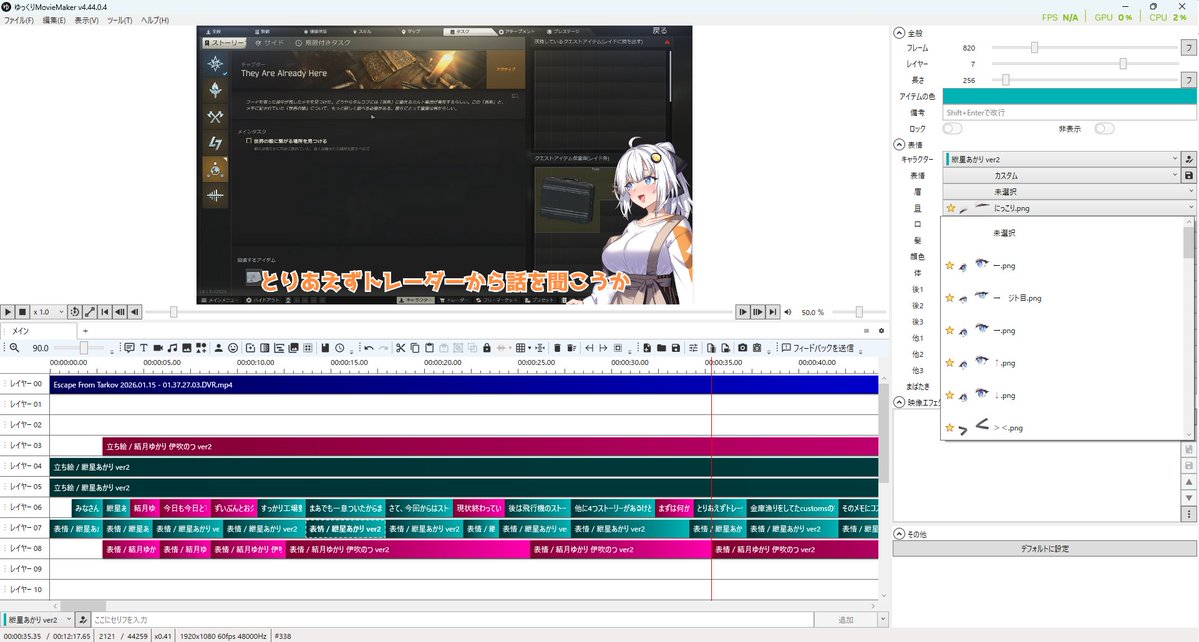1199x642 pixels.
Task: Close the 目 dropdown showing にっこり.png
Action: (1069, 208)
